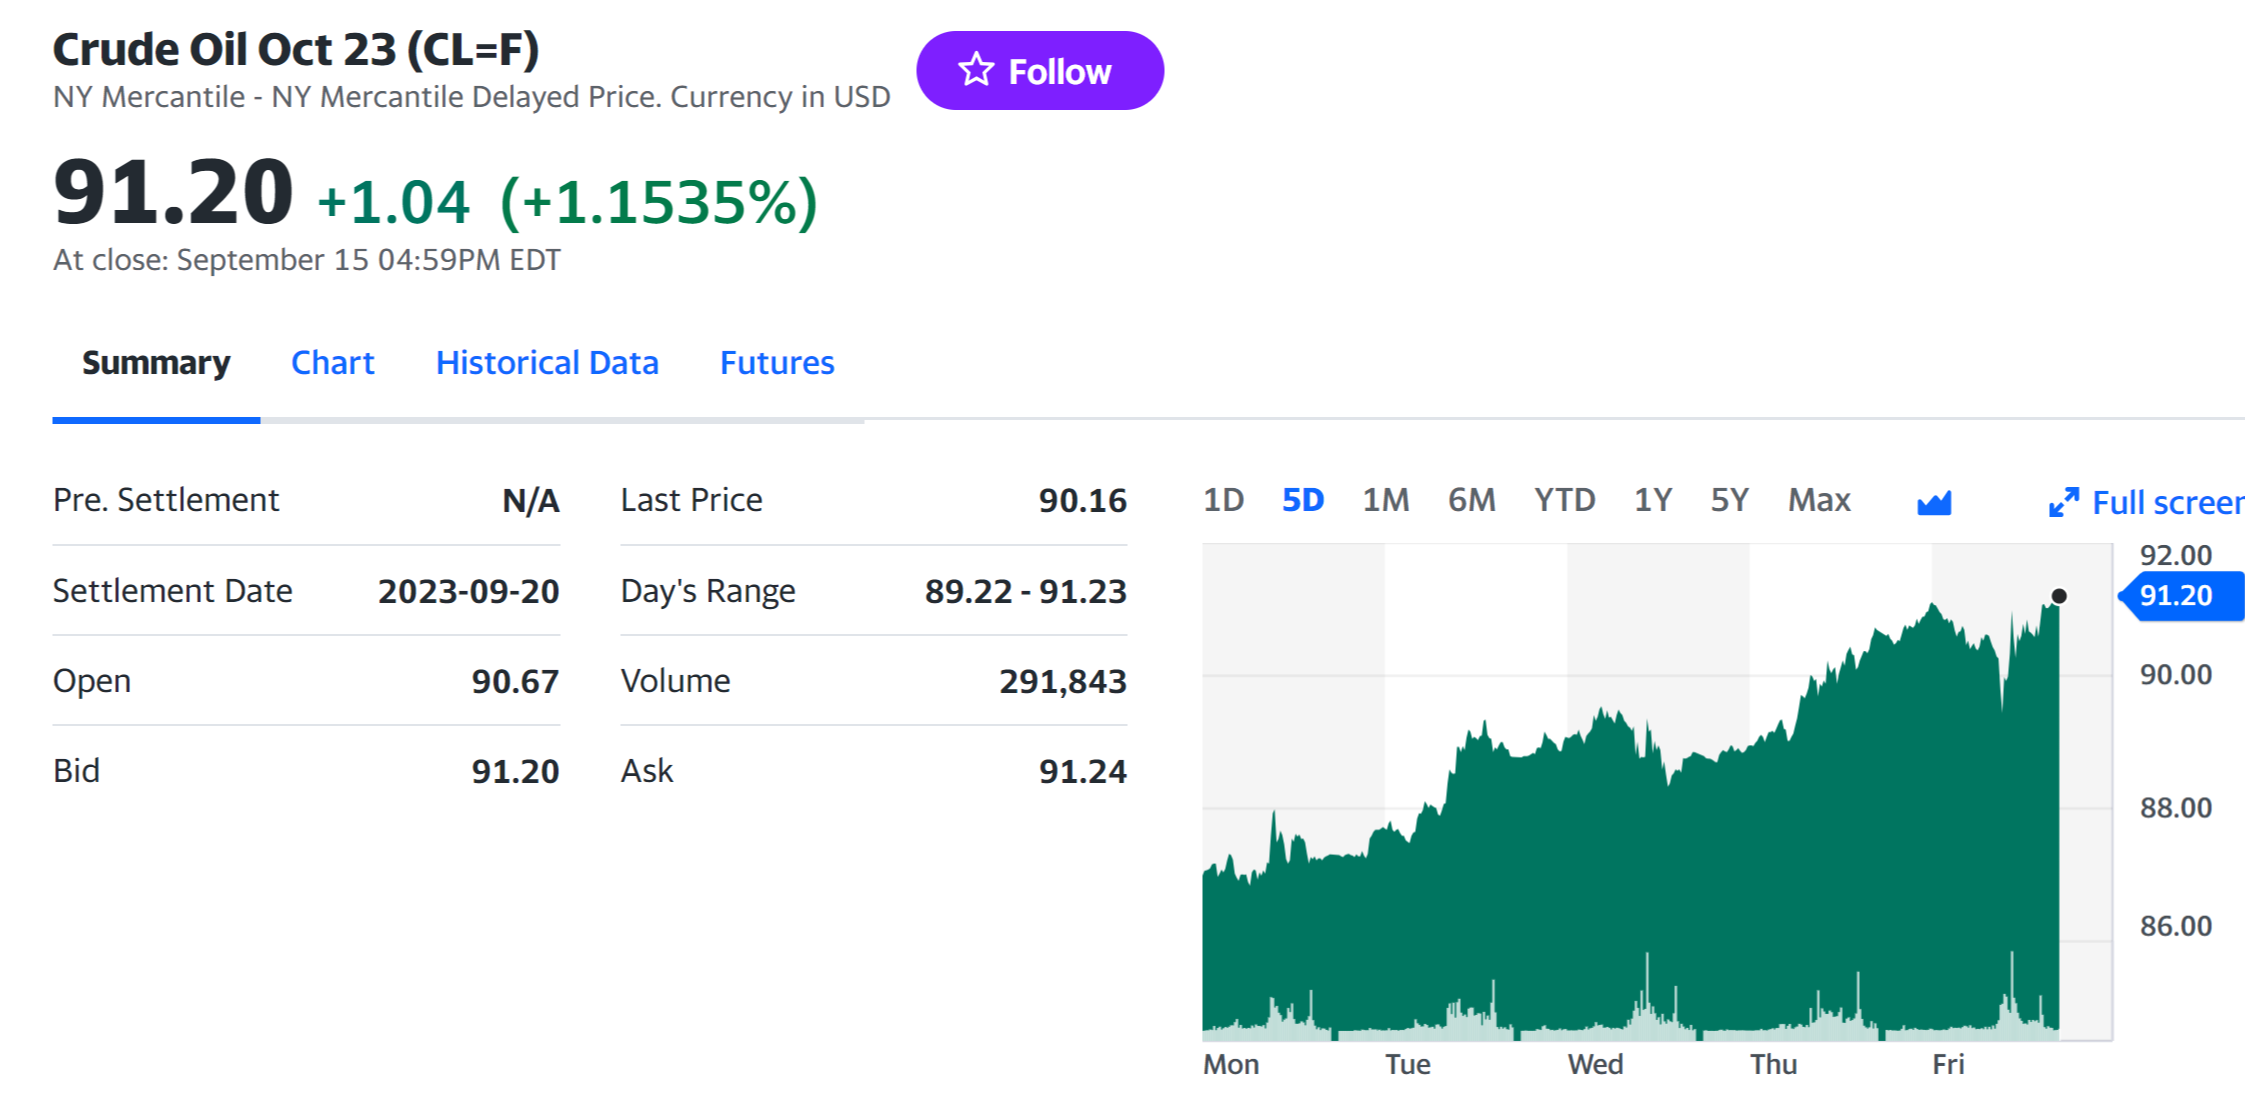Choose the 1Y chart range
2245x1098 pixels.
click(x=1652, y=500)
